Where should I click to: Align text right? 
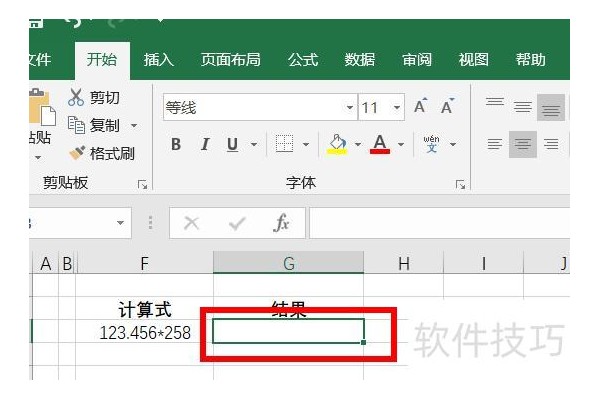[x=551, y=144]
